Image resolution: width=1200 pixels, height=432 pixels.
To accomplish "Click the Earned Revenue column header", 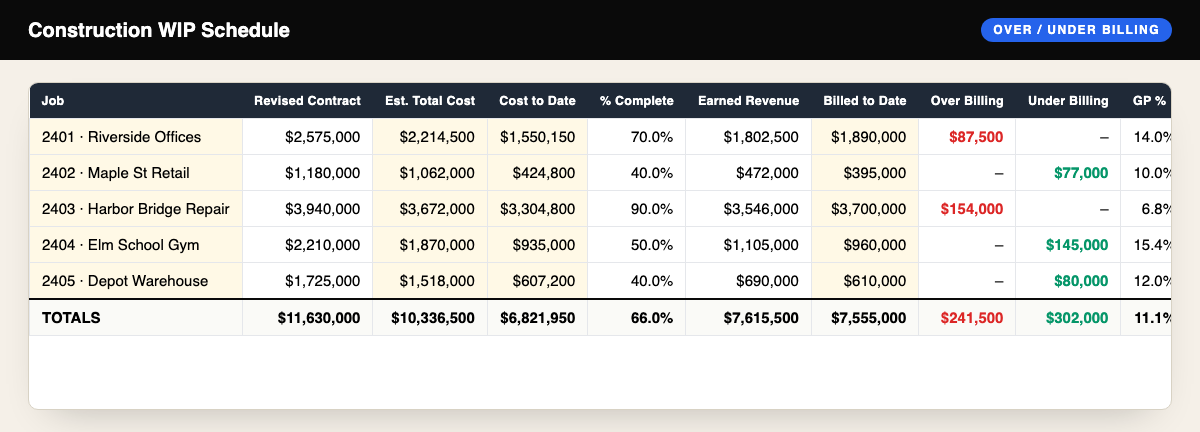I will tap(748, 101).
